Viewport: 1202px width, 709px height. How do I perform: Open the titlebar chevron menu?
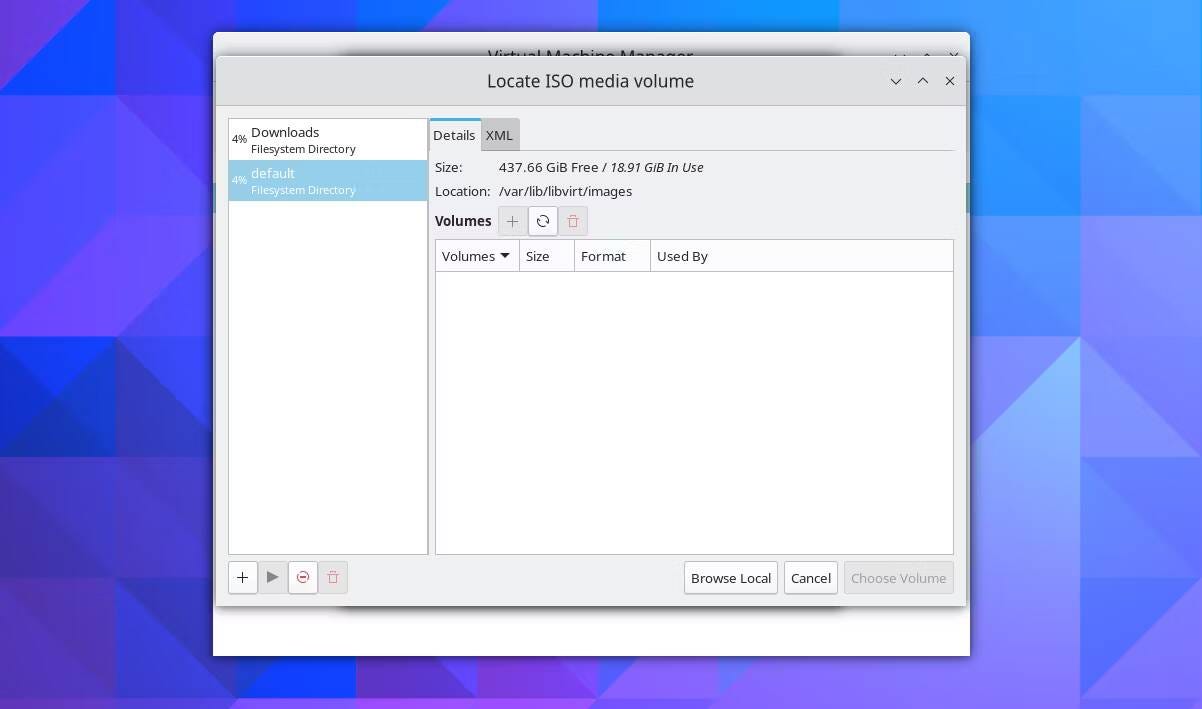pyautogui.click(x=895, y=81)
